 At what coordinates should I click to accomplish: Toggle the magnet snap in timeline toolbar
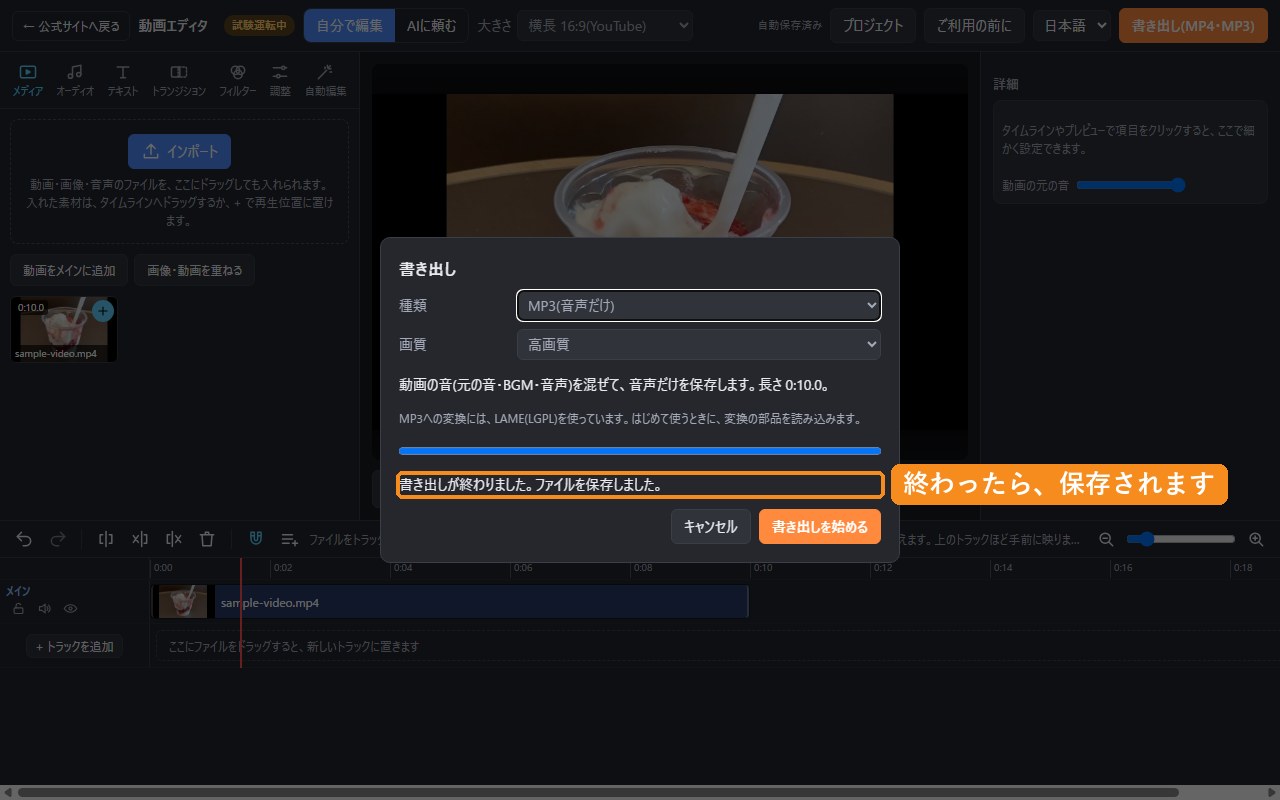pyautogui.click(x=256, y=539)
